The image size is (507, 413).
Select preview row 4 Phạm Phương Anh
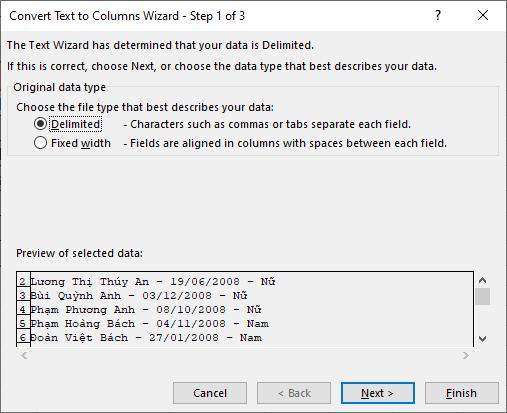pyautogui.click(x=146, y=310)
